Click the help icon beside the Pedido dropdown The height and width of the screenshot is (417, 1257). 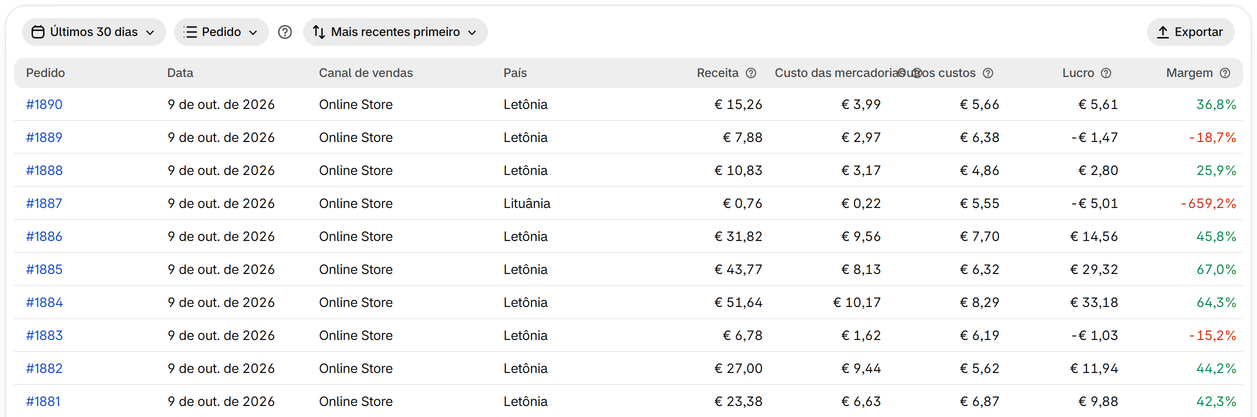point(285,32)
